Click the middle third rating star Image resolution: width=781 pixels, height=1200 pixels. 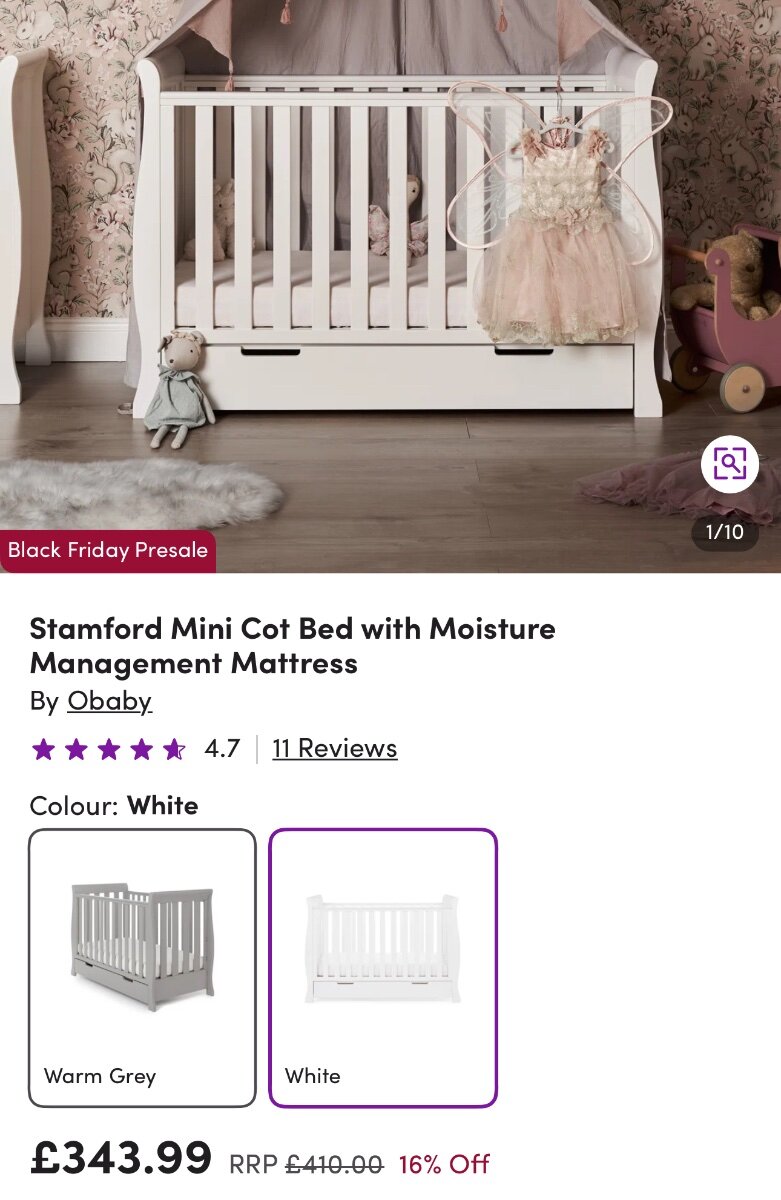(x=109, y=749)
